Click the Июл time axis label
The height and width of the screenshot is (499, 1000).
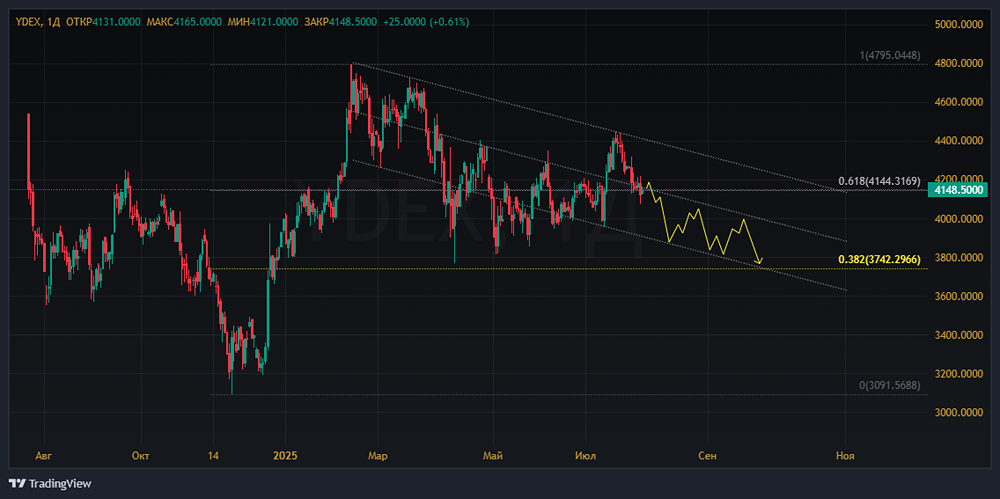(x=585, y=456)
